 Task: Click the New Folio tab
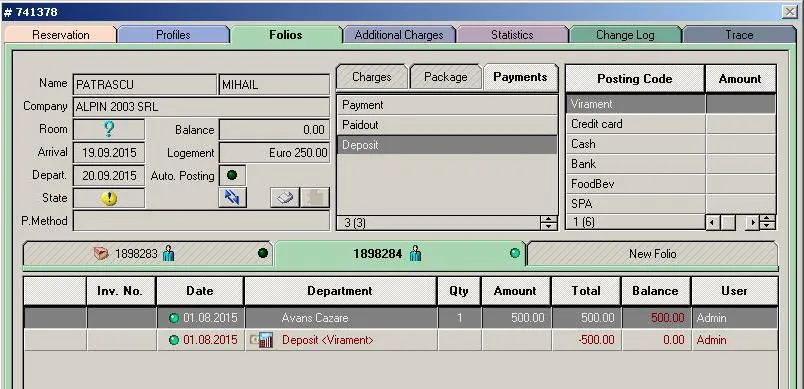(652, 253)
